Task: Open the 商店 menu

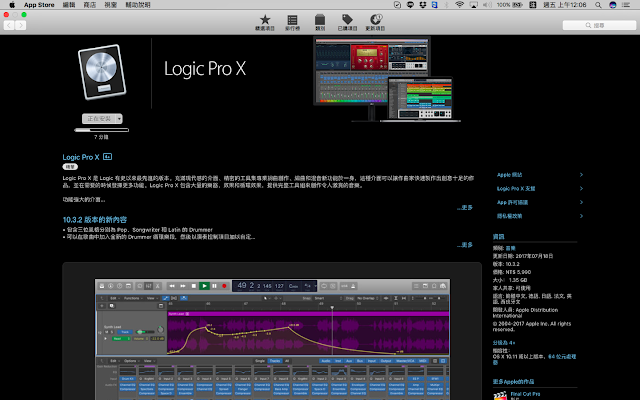Action: click(x=89, y=5)
